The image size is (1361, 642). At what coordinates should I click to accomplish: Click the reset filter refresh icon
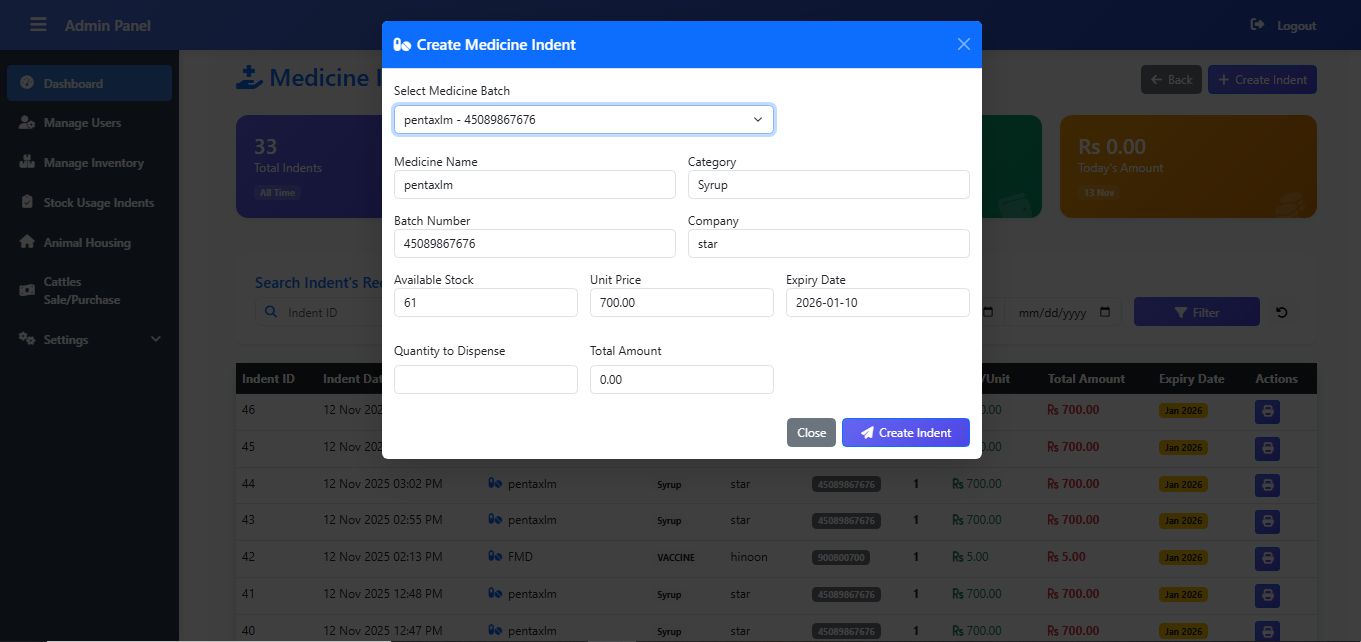click(x=1282, y=312)
